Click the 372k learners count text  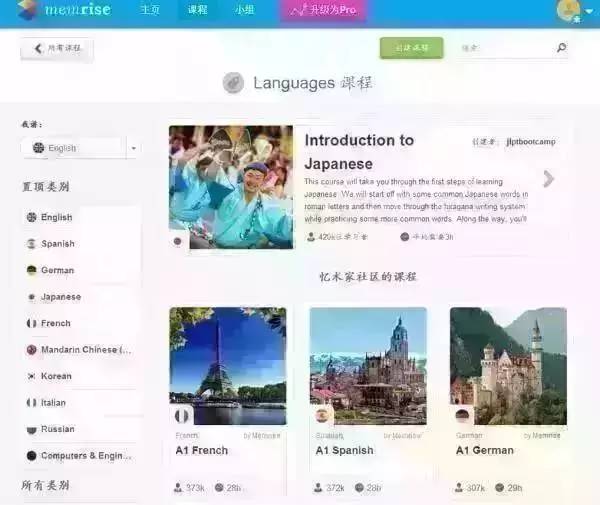click(335, 488)
